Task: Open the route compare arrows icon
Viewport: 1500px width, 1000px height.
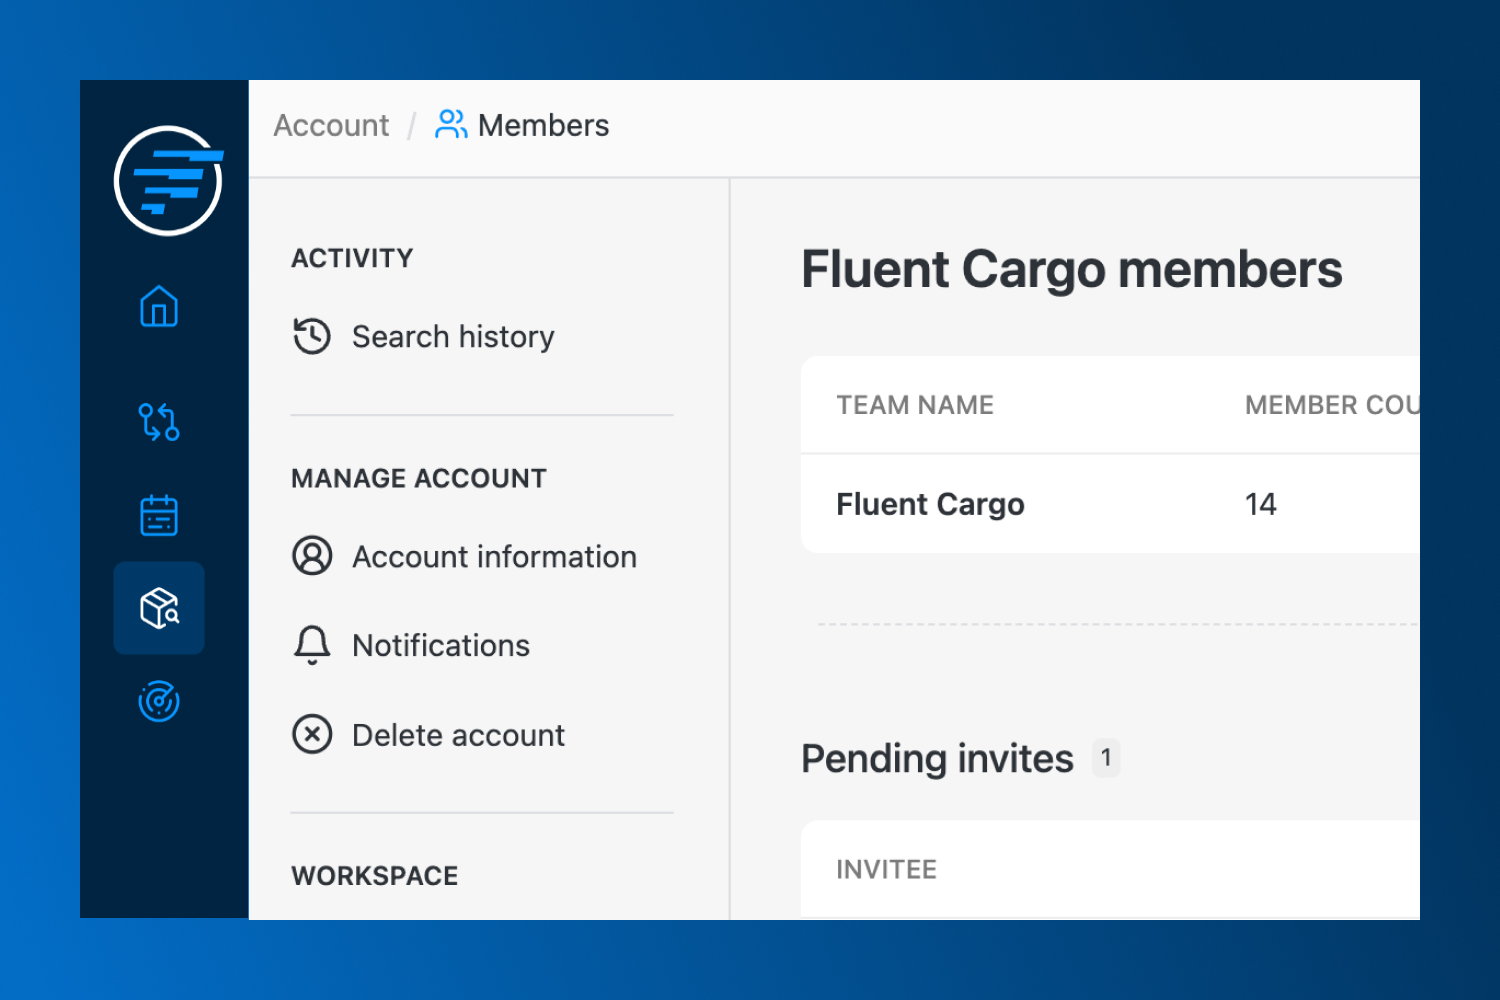Action: [159, 421]
